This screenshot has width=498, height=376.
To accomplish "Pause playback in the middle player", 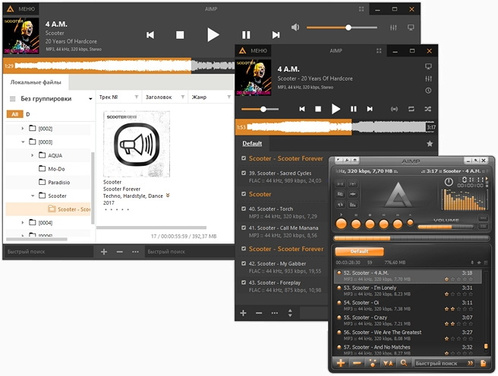I will (353, 109).
